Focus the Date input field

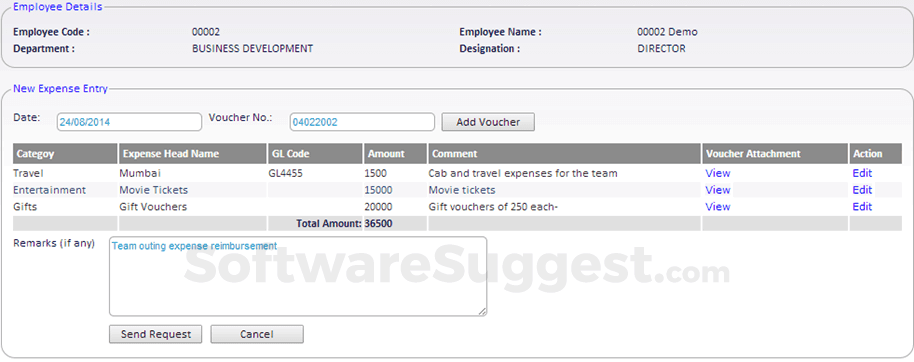129,122
